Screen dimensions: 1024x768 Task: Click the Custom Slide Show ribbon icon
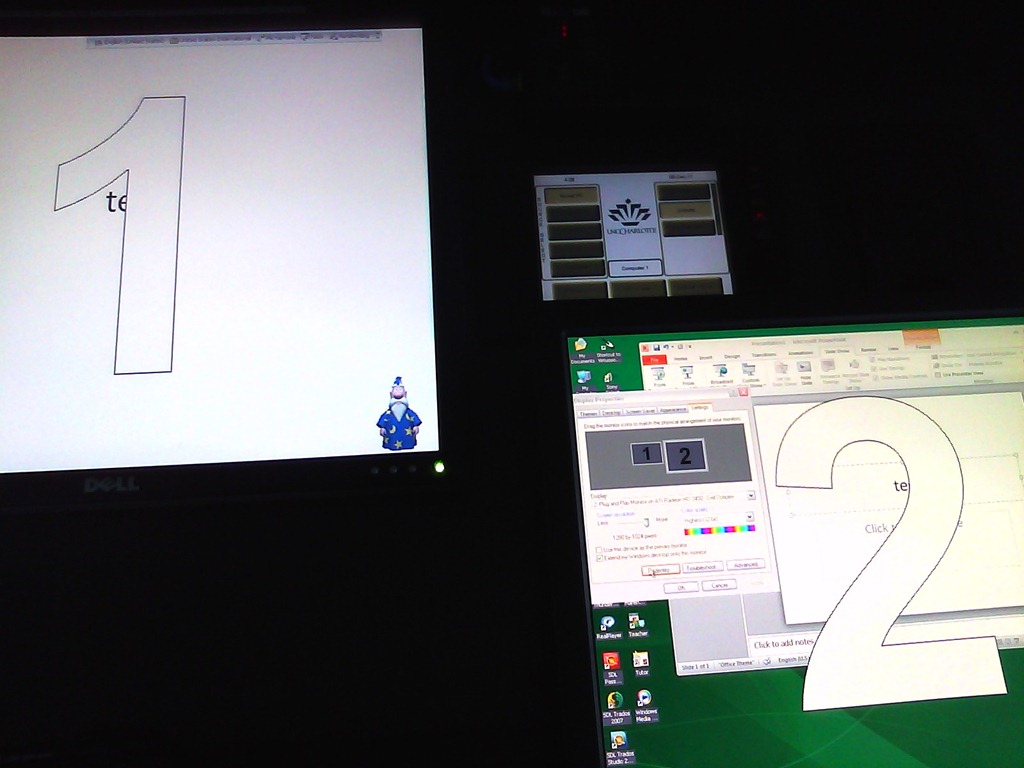749,371
